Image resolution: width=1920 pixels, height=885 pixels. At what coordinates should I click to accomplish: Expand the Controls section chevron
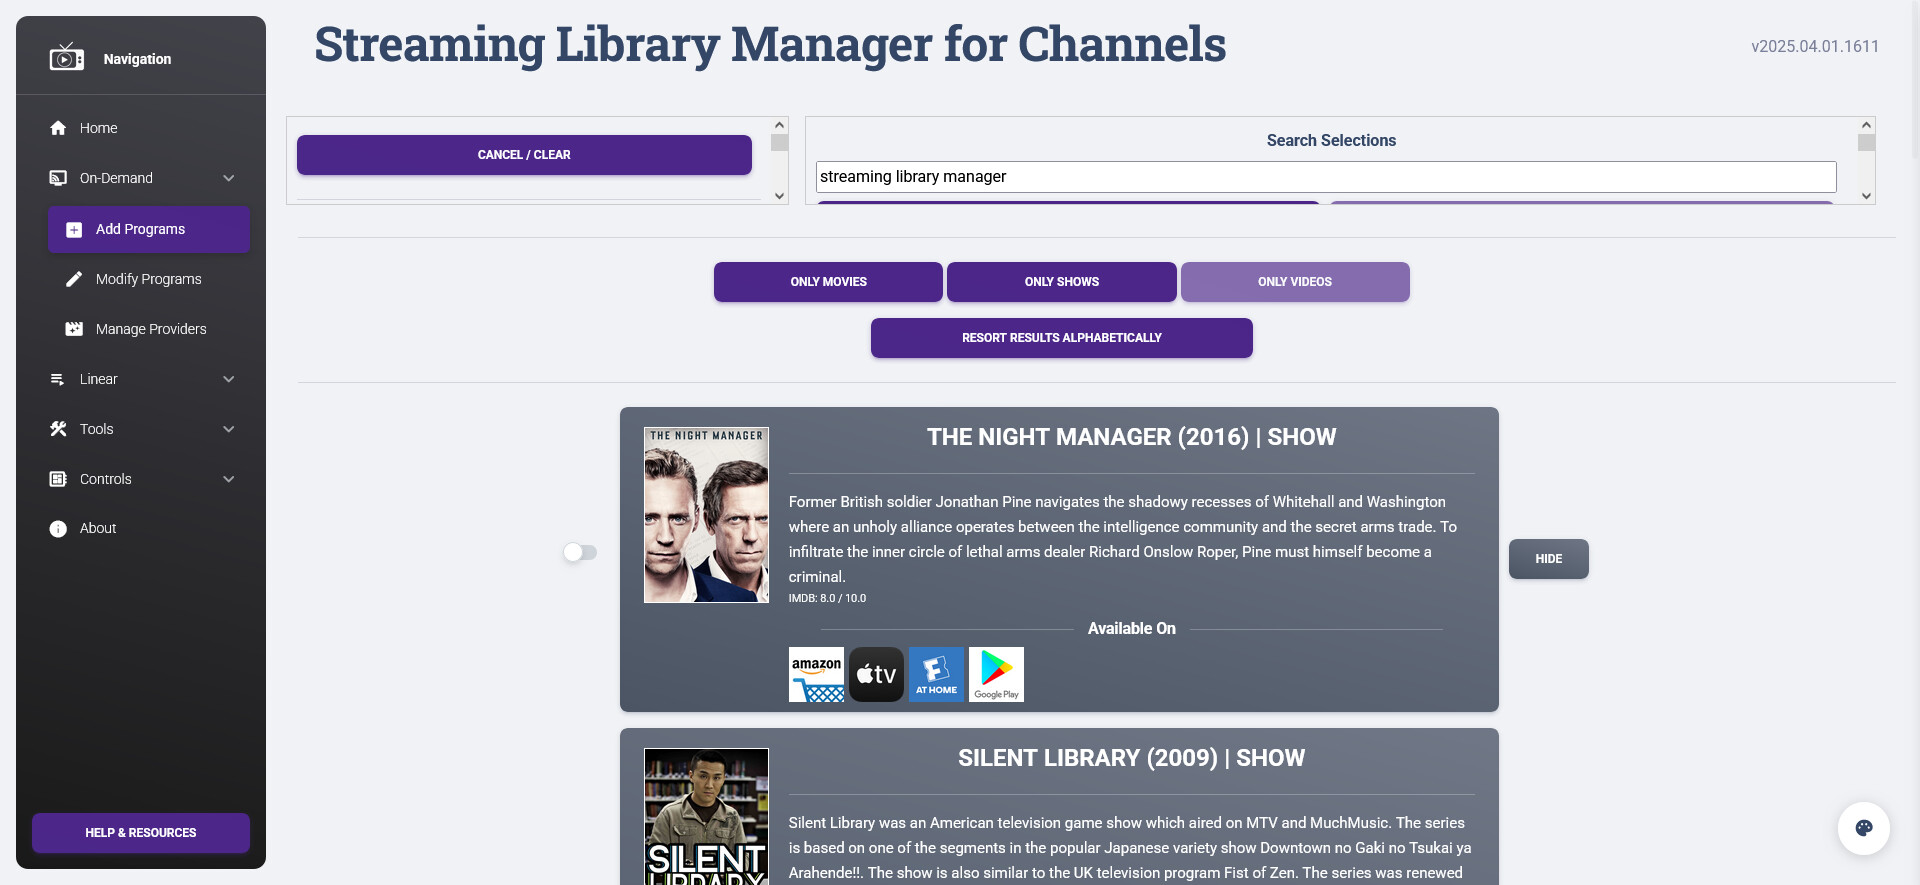(229, 479)
